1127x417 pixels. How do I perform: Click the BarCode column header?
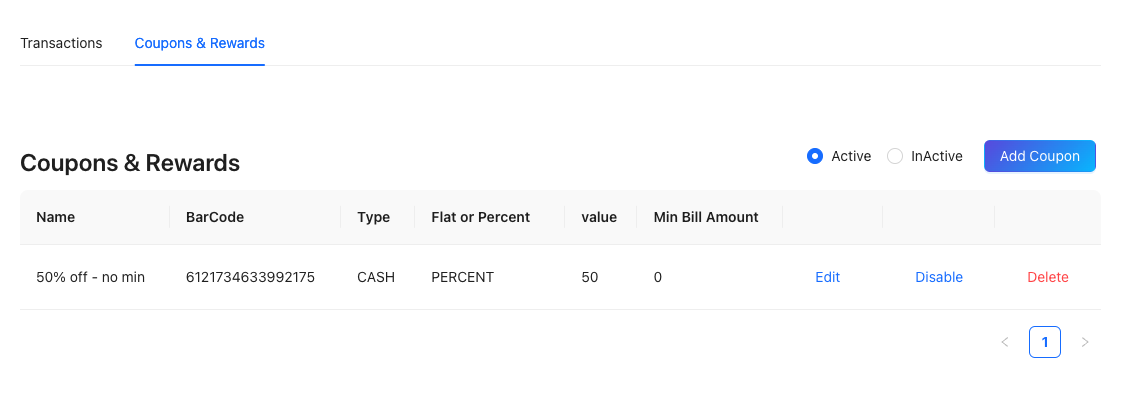[215, 217]
